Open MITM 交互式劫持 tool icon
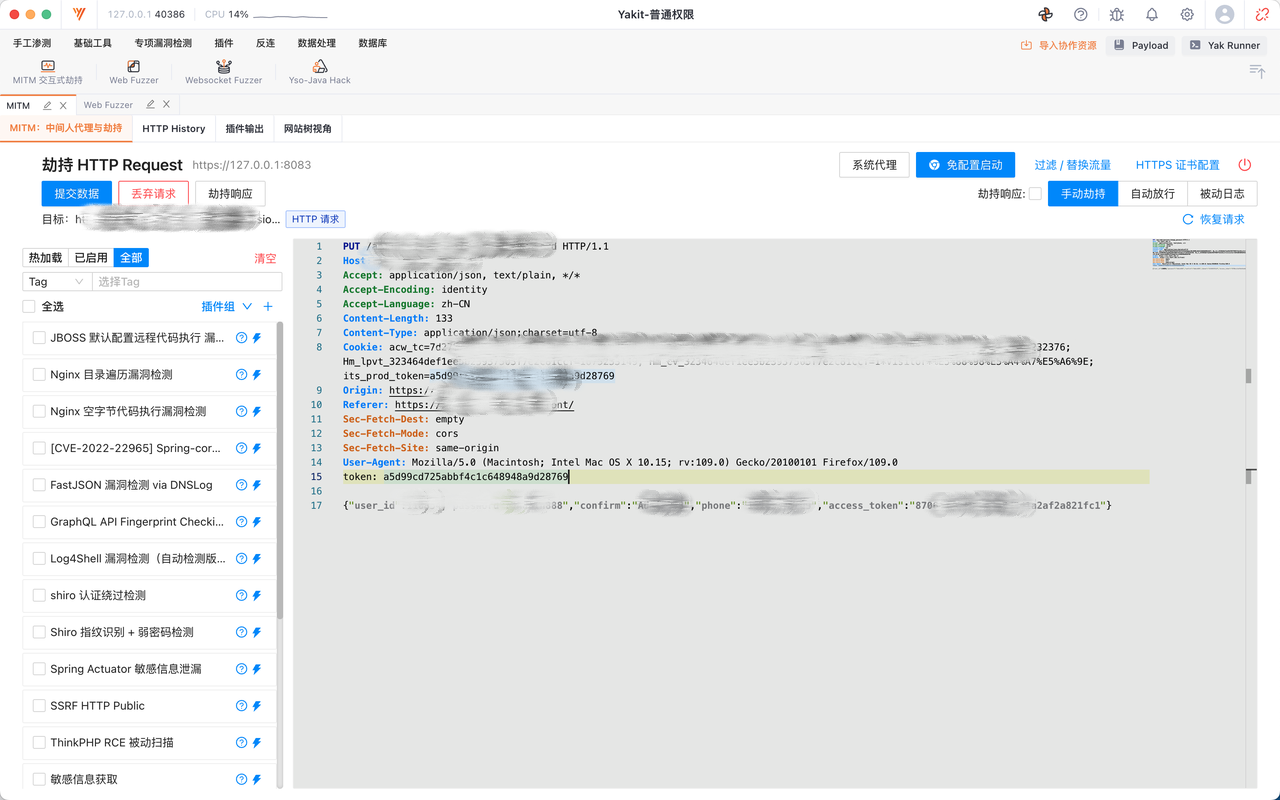Viewport: 1280px width, 800px height. (x=48, y=66)
